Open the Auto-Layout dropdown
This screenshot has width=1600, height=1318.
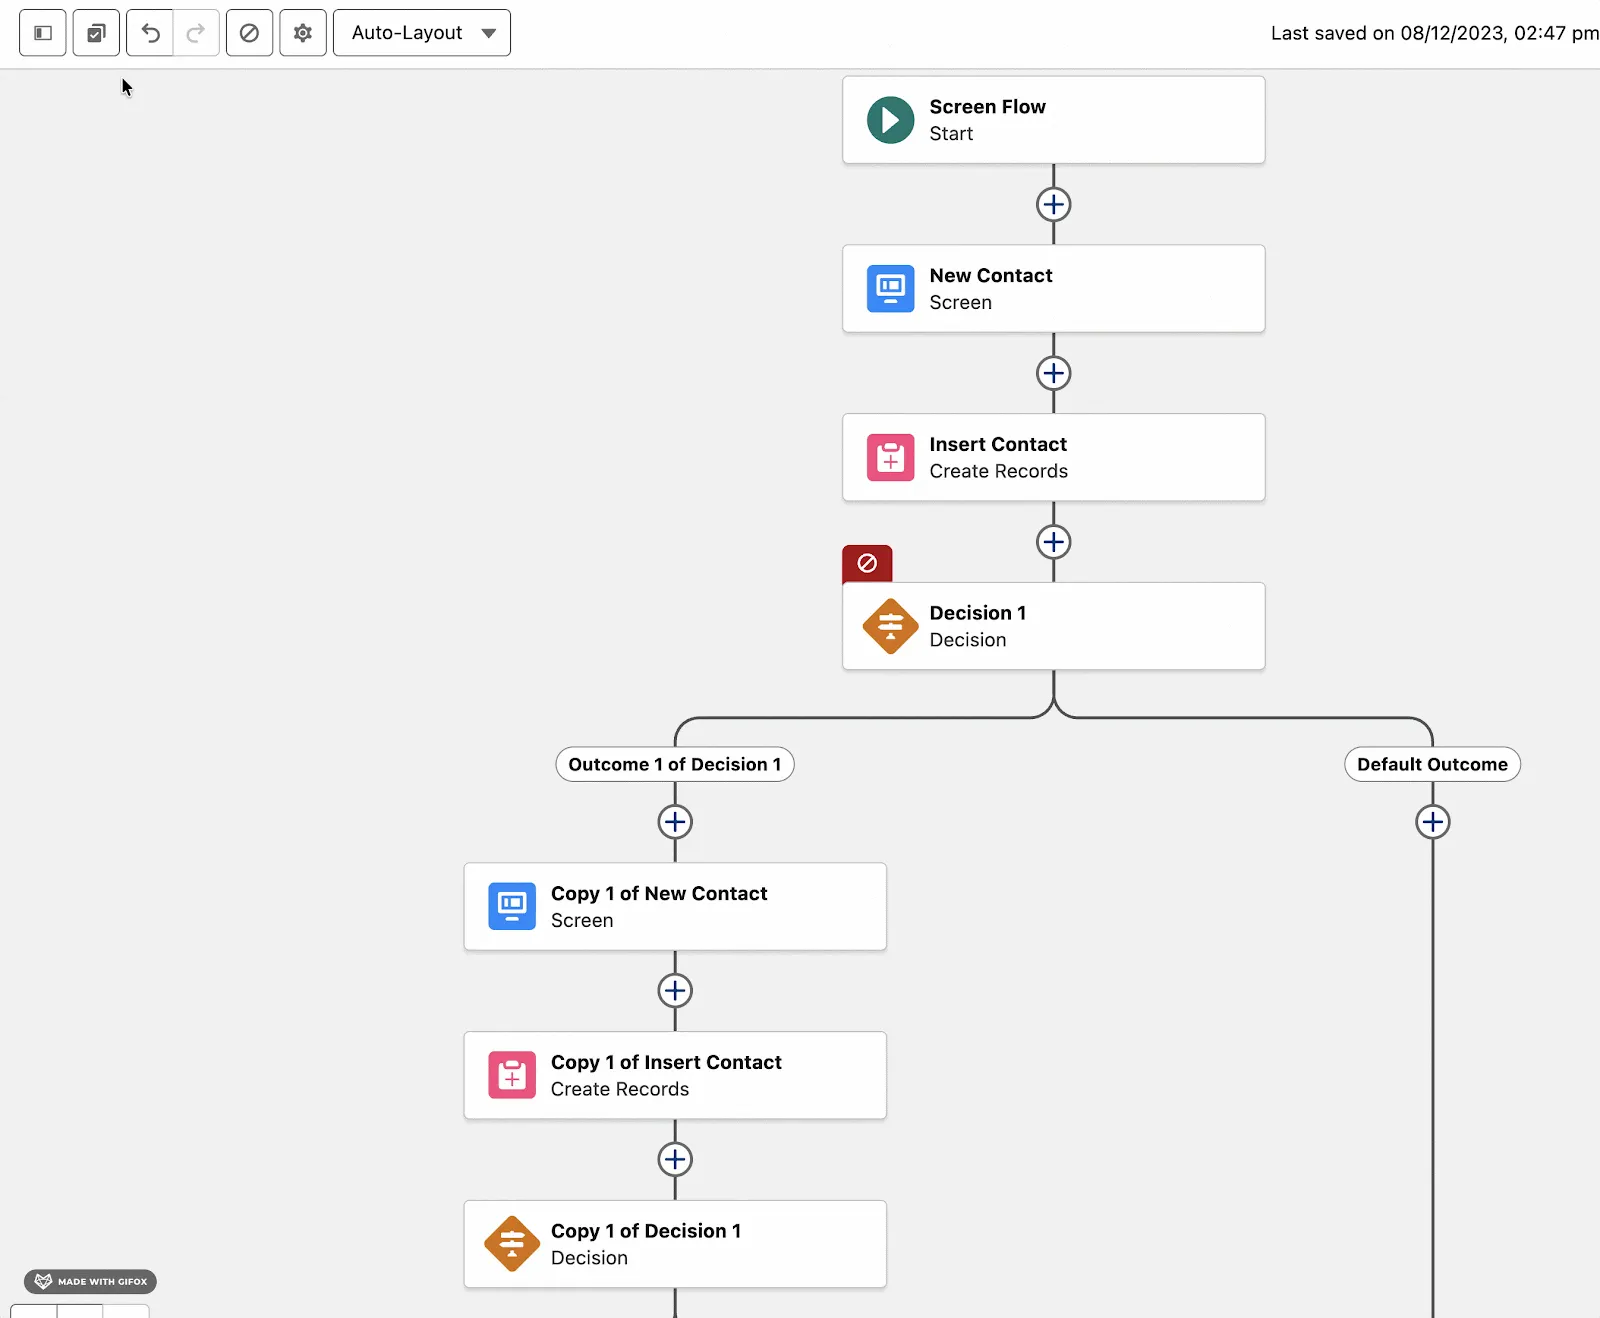click(422, 33)
